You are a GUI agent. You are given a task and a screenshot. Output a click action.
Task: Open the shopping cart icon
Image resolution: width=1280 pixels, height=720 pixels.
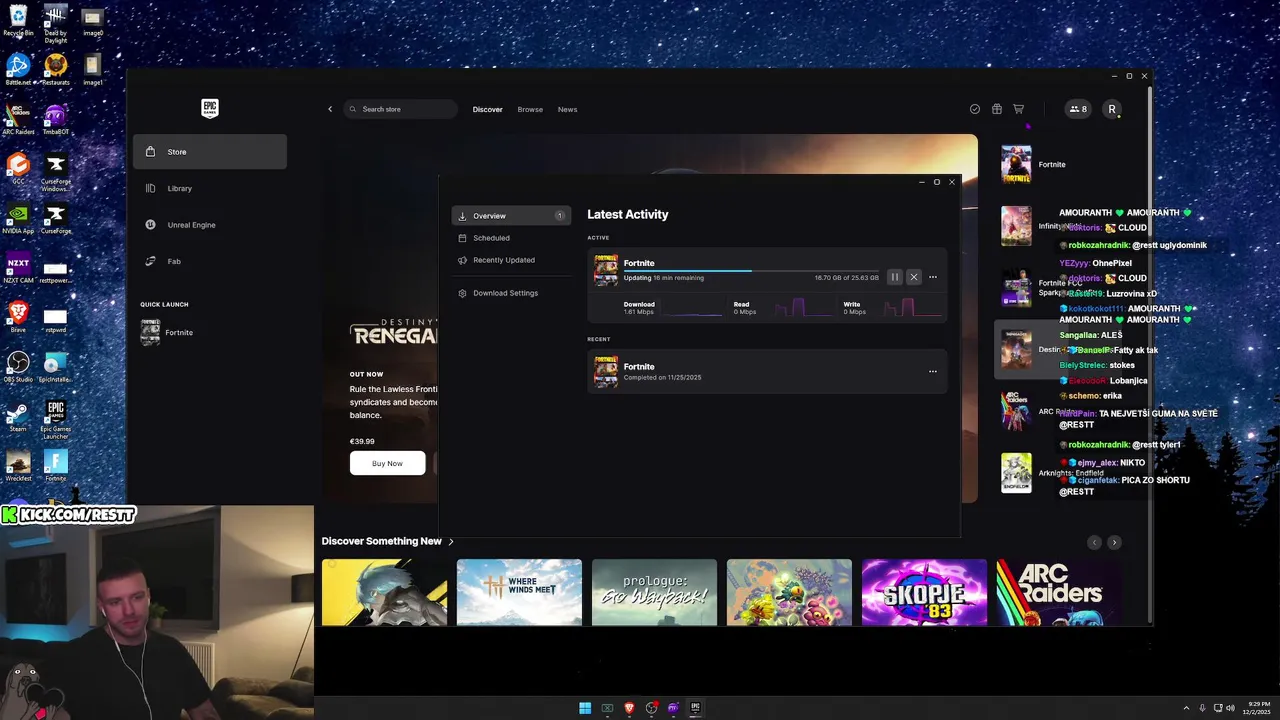click(x=1018, y=109)
